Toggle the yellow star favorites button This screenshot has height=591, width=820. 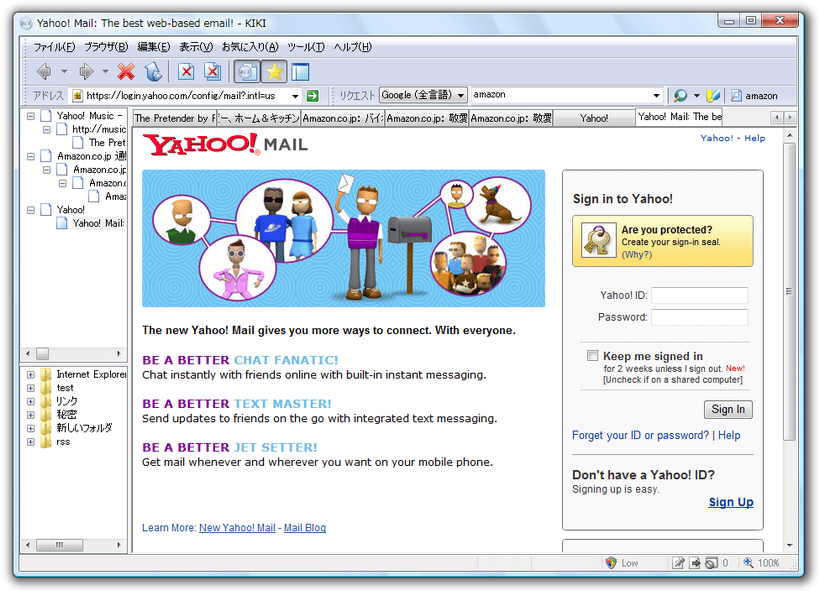[274, 72]
